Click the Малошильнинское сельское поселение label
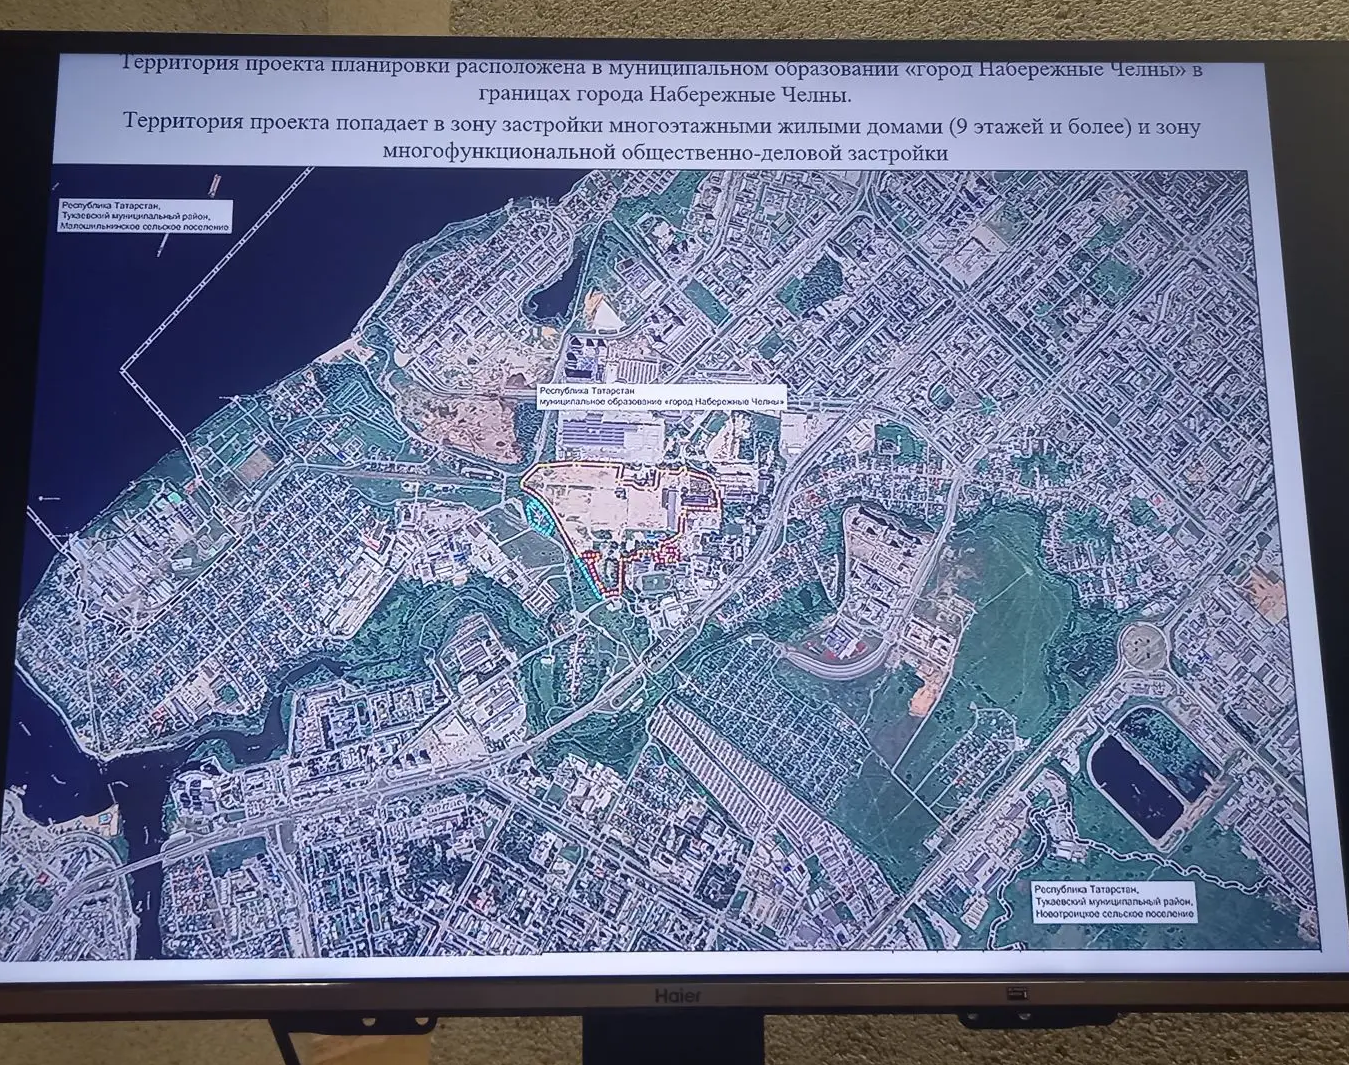Viewport: 1349px width, 1065px height. pyautogui.click(x=144, y=216)
